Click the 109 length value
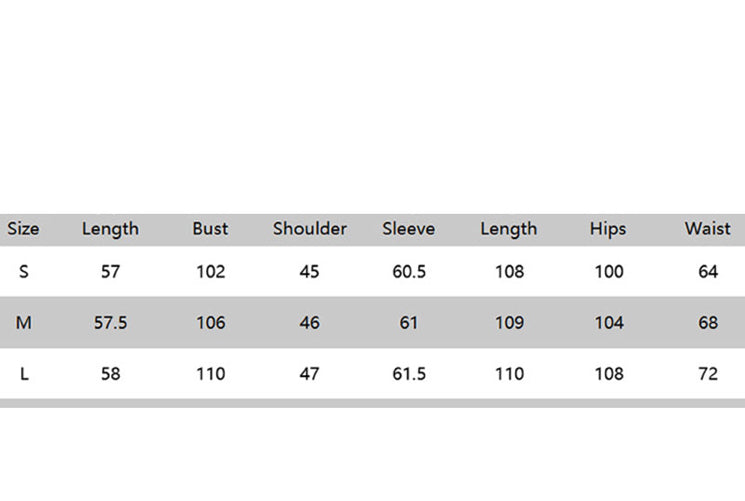Viewport: 745px width, 501px height. point(509,323)
